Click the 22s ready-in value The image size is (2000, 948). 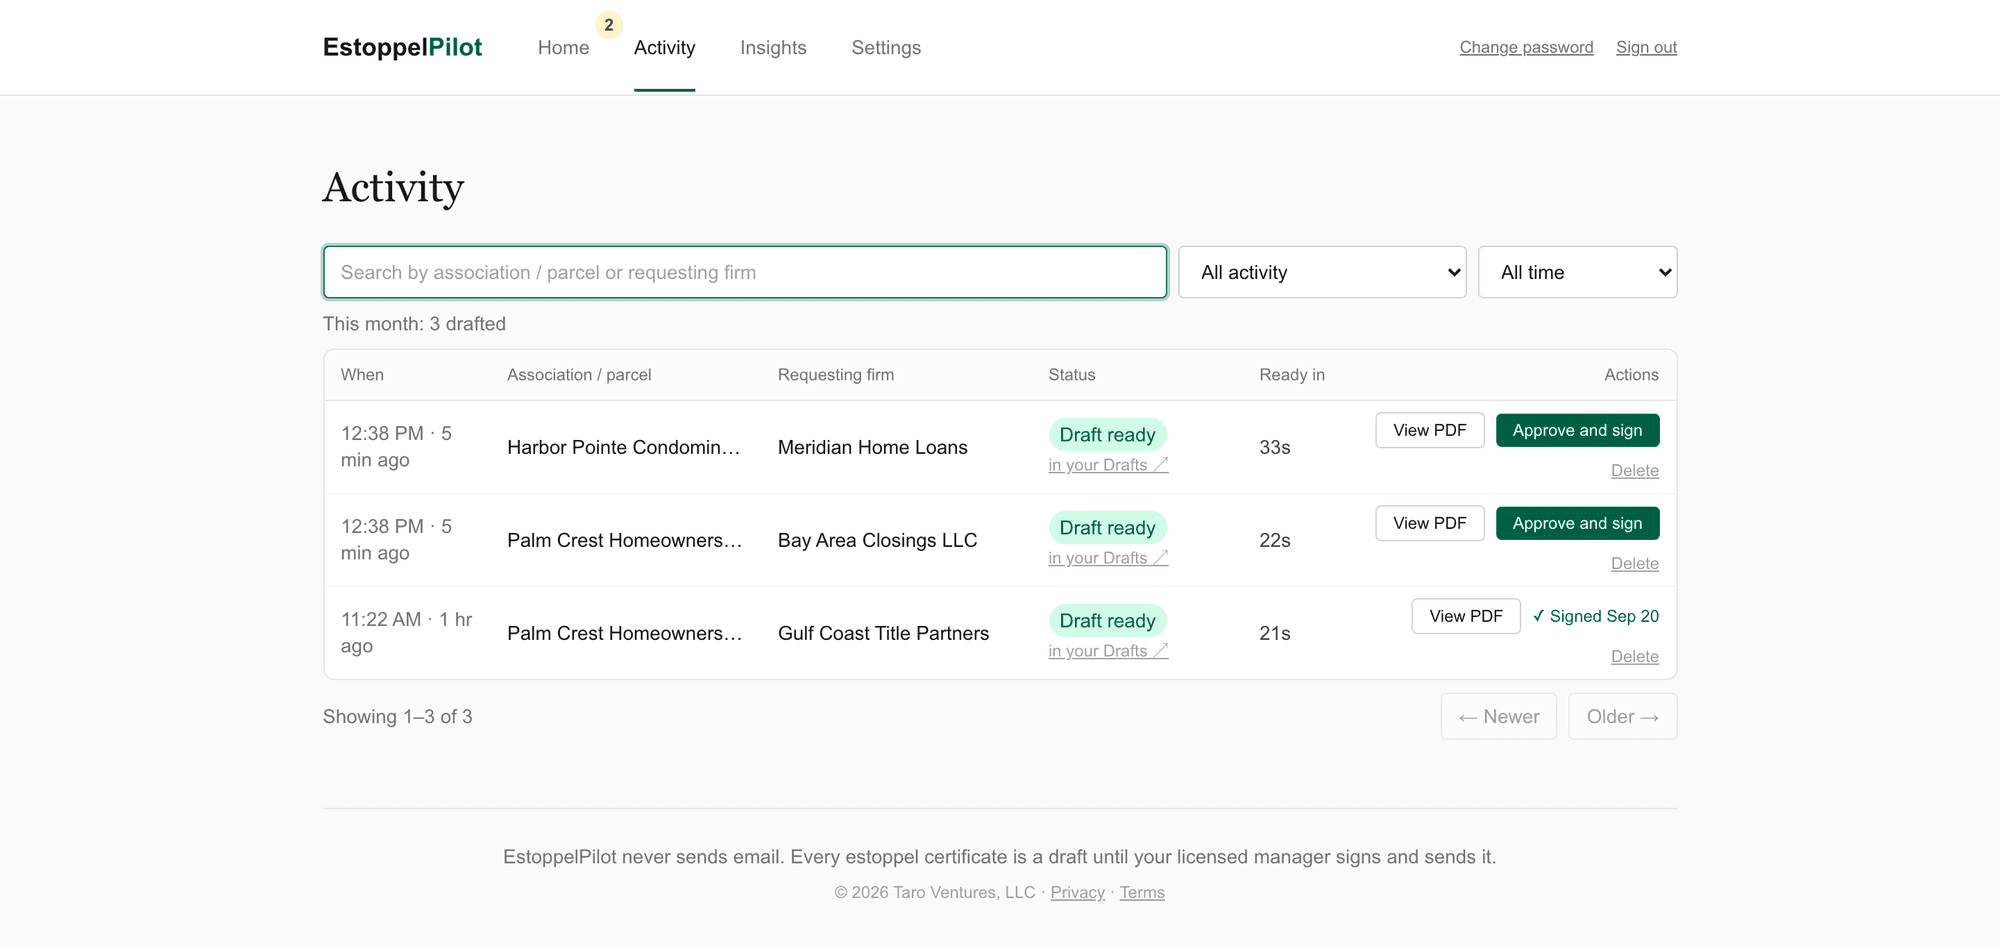click(1274, 540)
